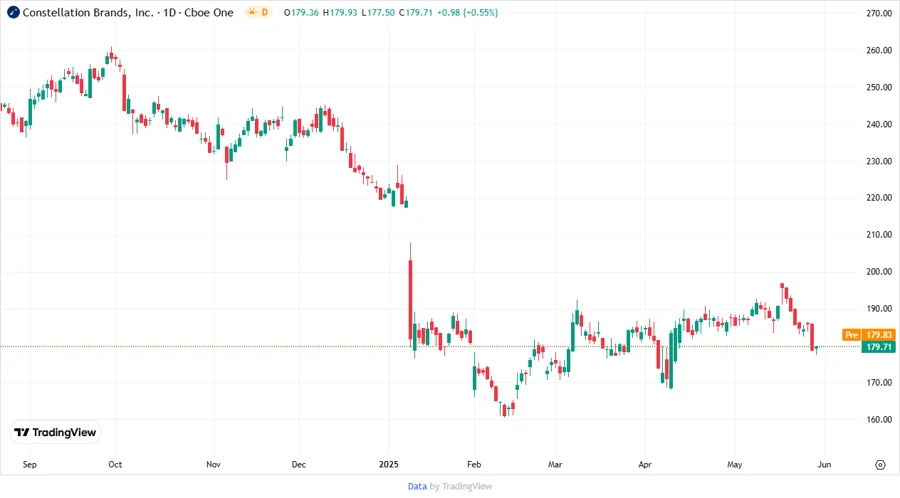Image resolution: width=900 pixels, height=498 pixels.
Task: Click the Constellation Brands logo icon
Action: pyautogui.click(x=13, y=12)
